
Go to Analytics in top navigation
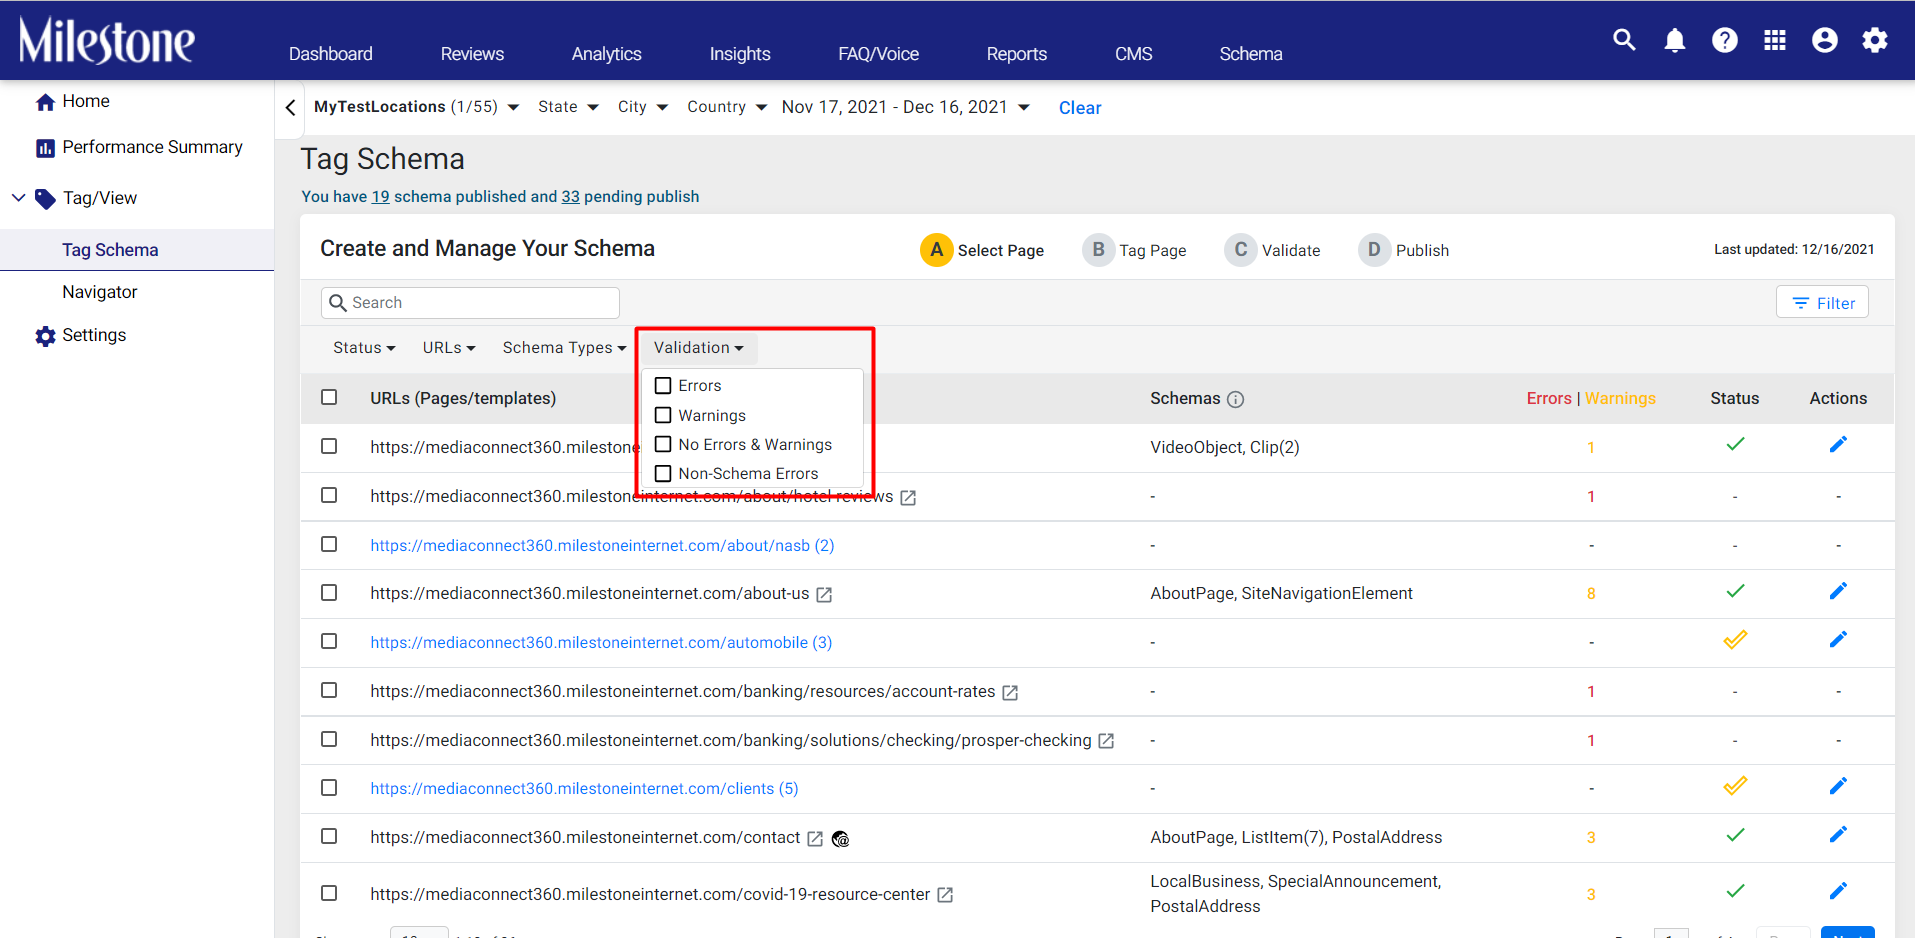(x=607, y=54)
